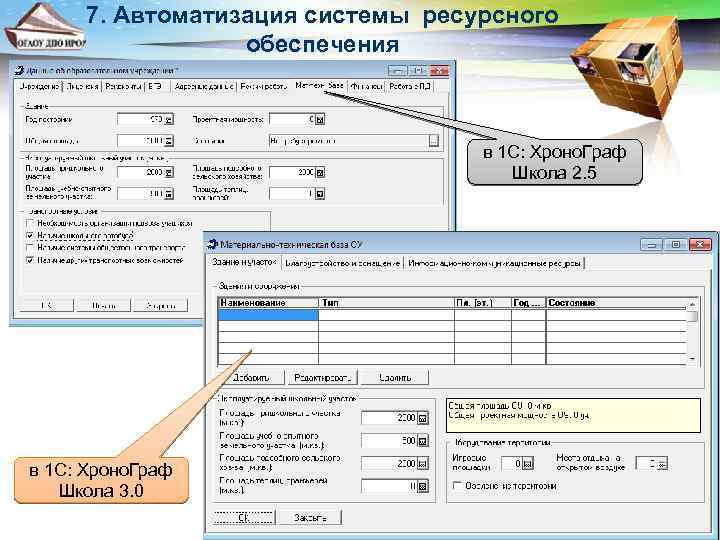Screen dimensions: 720x540
Task: Switch to Адресные данные tab
Action: point(204,86)
